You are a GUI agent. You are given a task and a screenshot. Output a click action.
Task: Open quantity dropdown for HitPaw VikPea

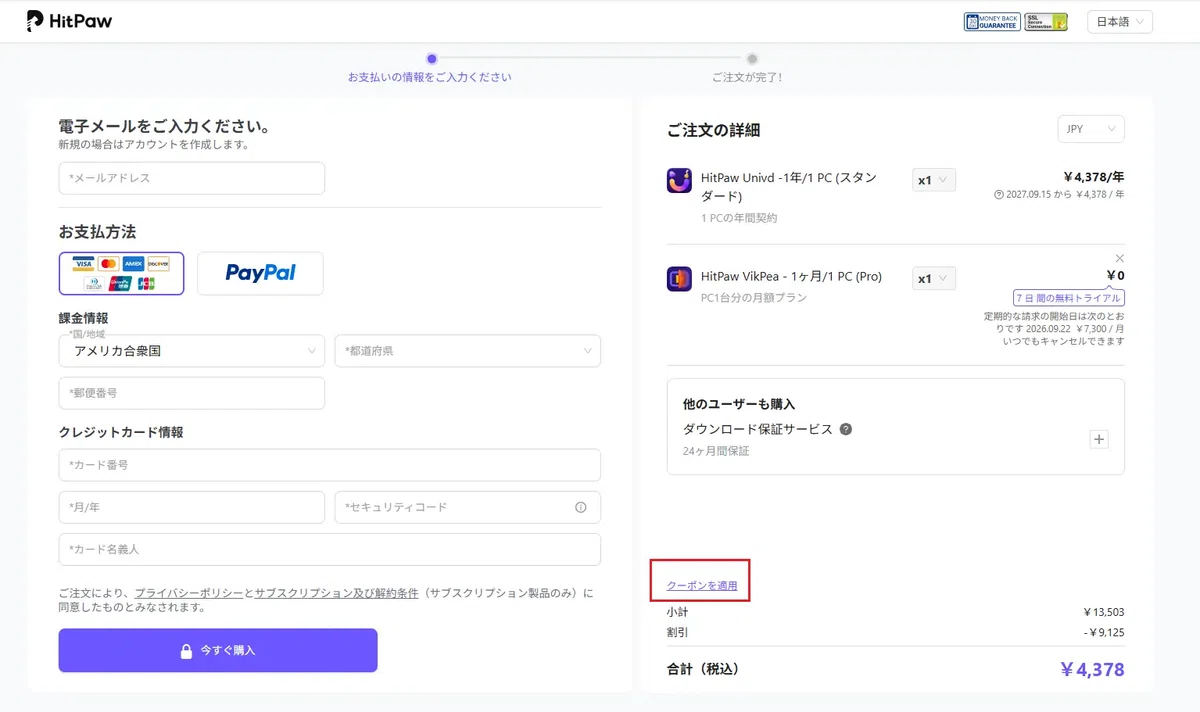(934, 278)
